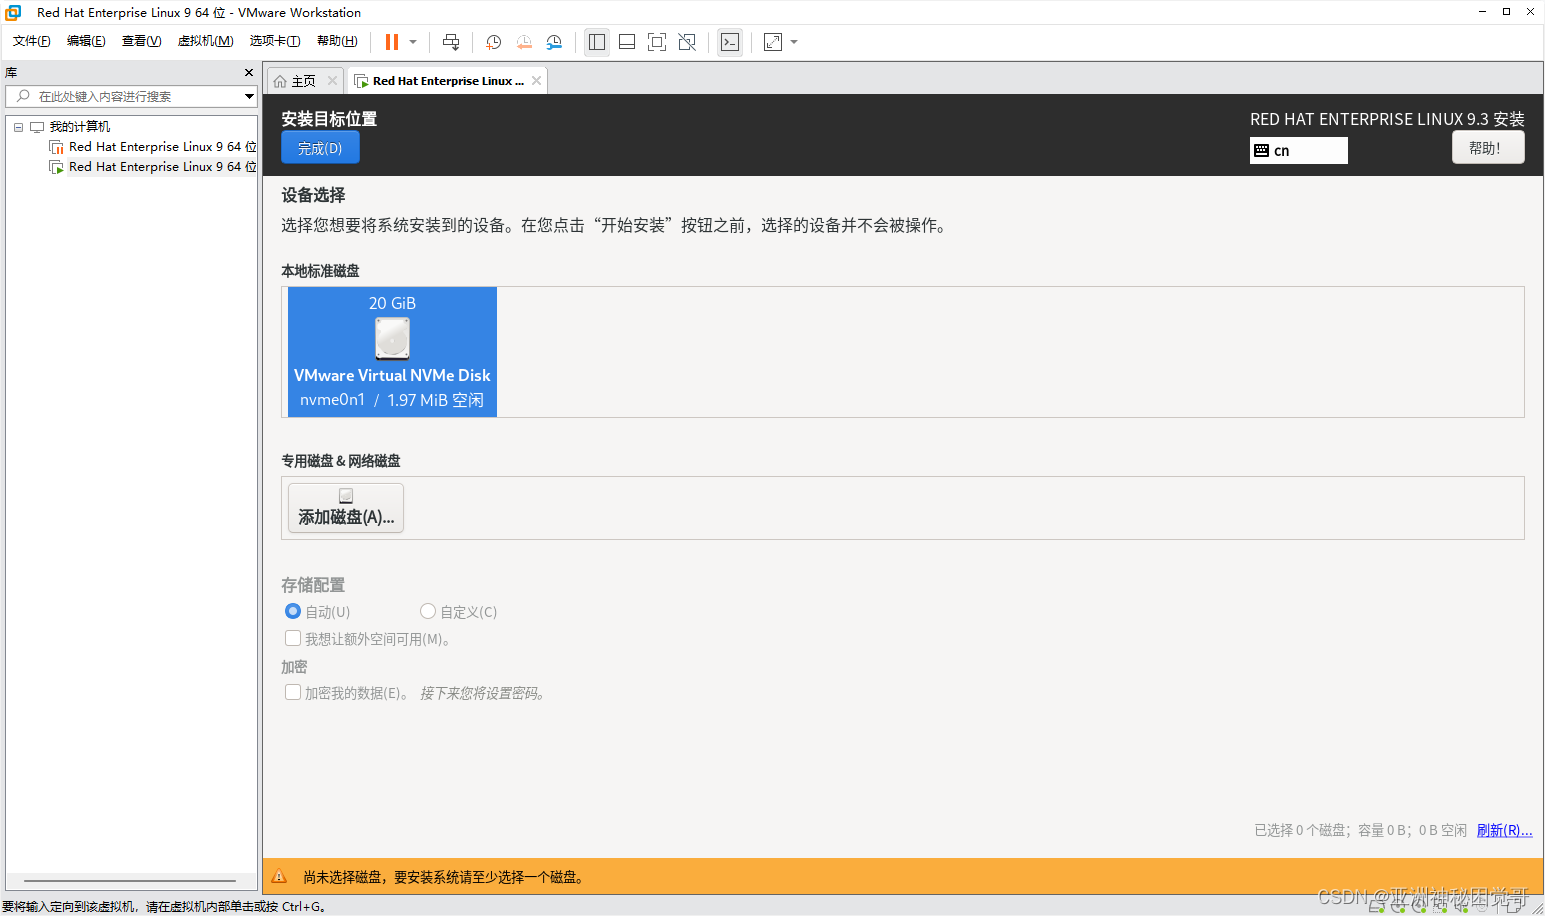Open the power options dropdown arrow
Viewport: 1545px width, 916px height.
pyautogui.click(x=413, y=42)
